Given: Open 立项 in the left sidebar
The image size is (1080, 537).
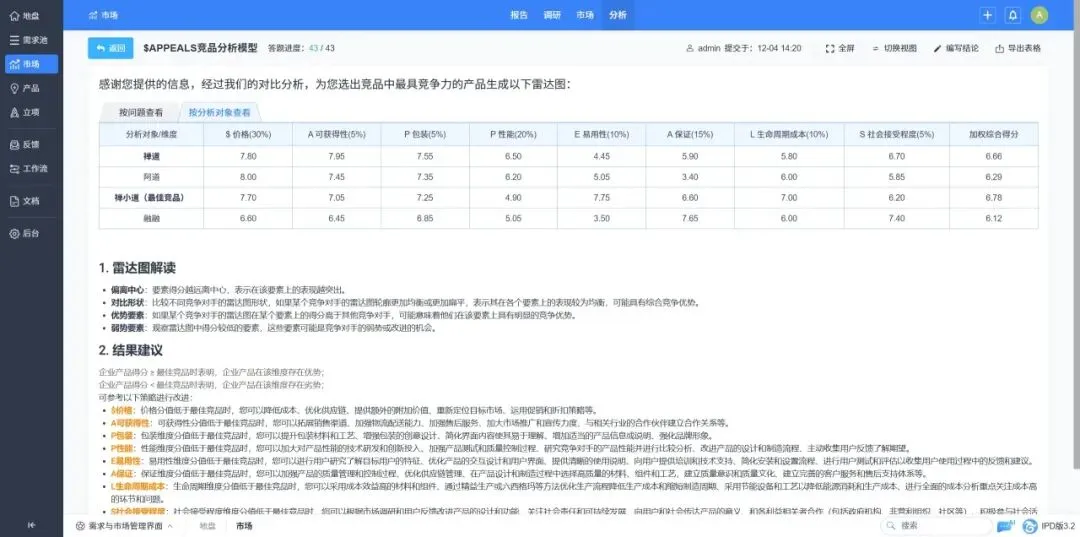Looking at the screenshot, I should (x=25, y=112).
